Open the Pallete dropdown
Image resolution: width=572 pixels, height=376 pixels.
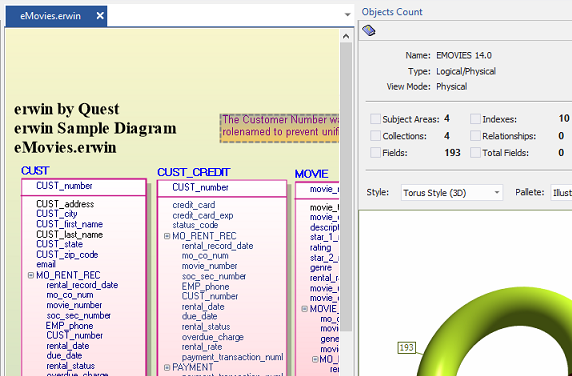click(561, 193)
